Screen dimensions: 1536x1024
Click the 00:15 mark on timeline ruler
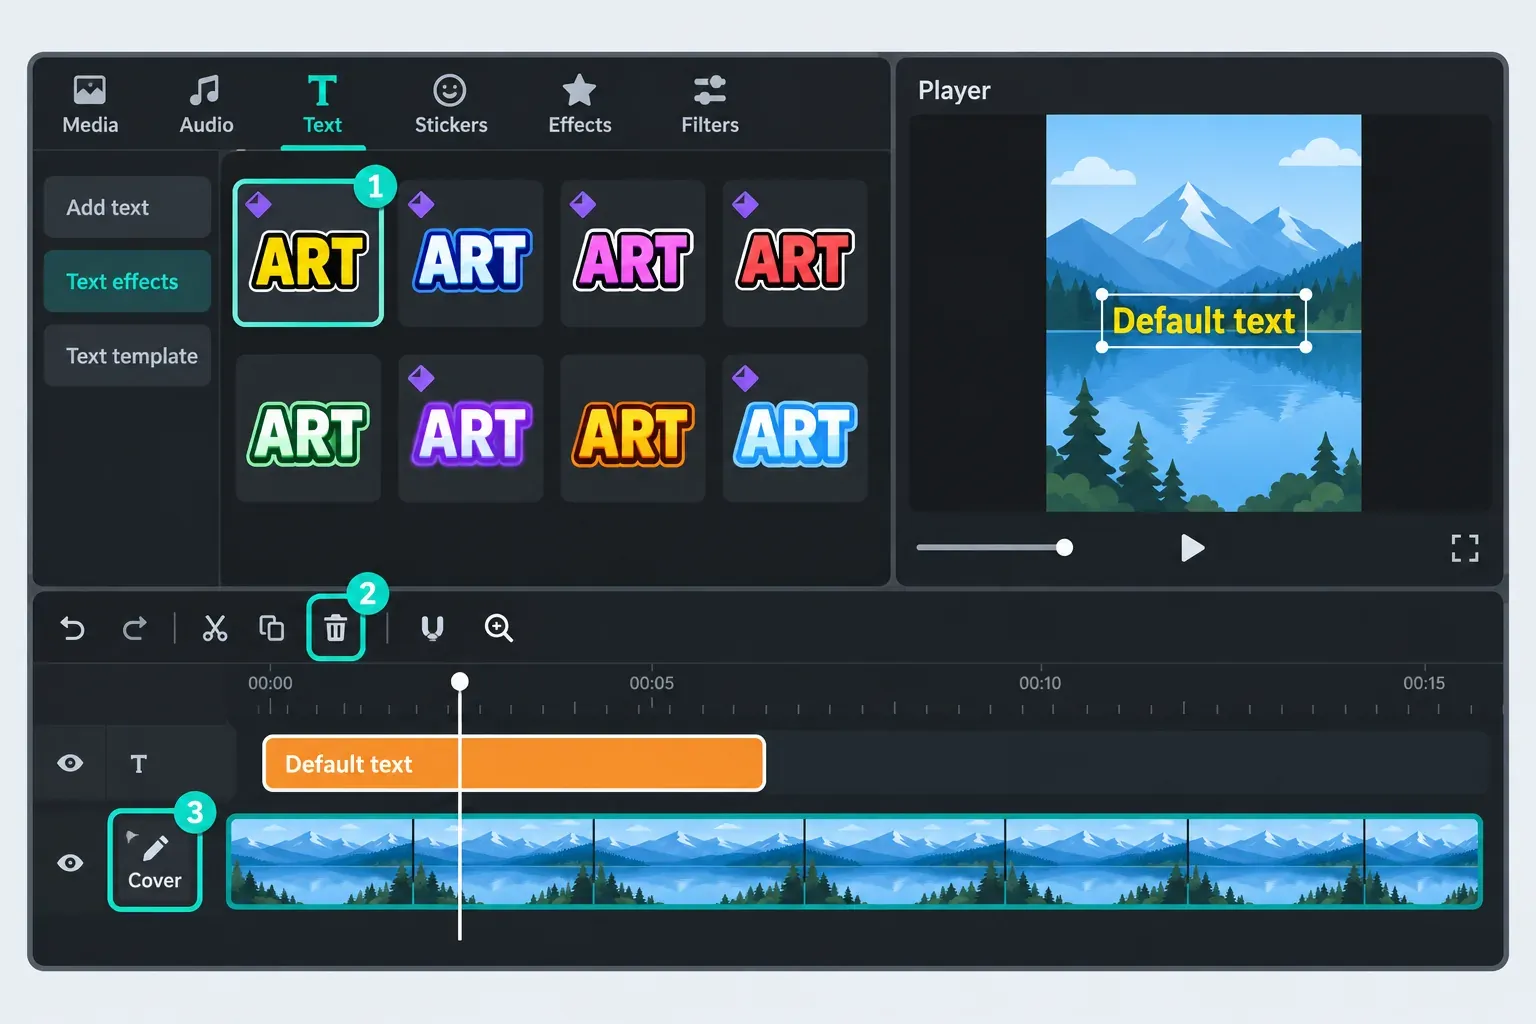coord(1424,683)
